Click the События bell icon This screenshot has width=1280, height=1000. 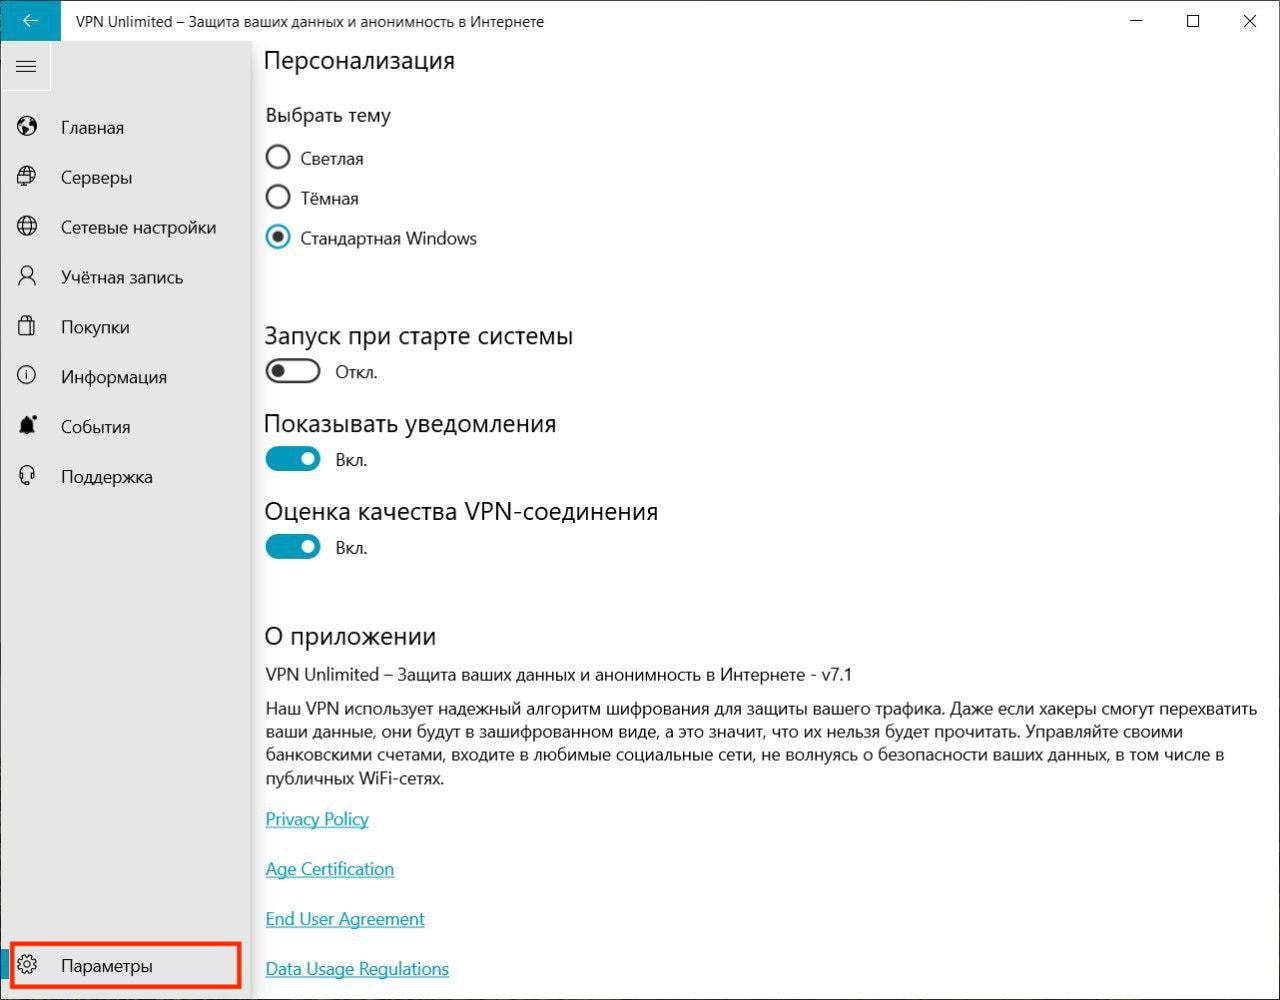pos(27,426)
